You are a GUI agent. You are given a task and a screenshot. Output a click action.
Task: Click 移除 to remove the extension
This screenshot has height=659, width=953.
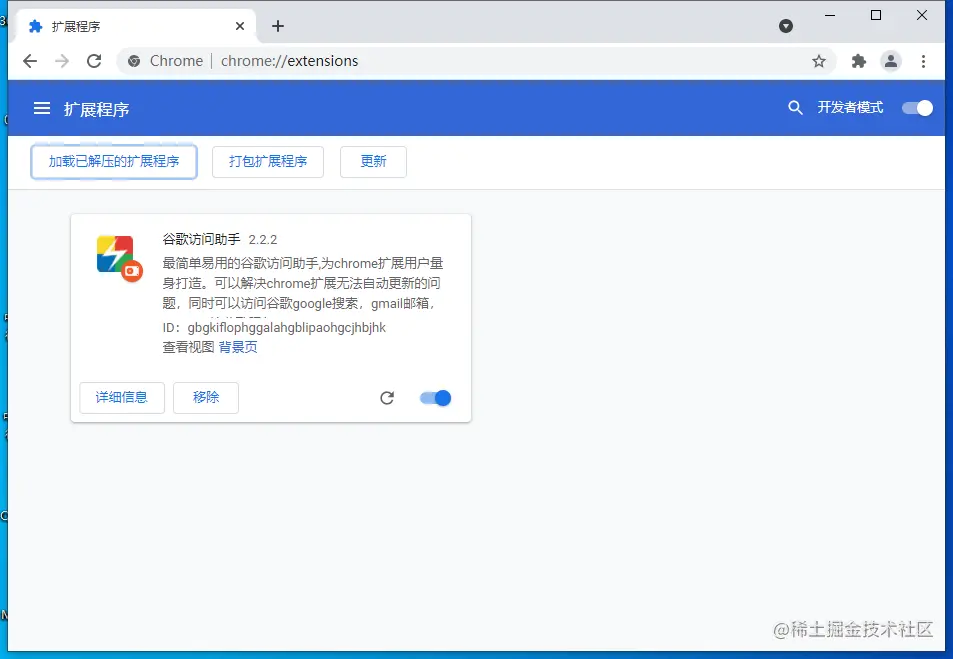point(205,398)
